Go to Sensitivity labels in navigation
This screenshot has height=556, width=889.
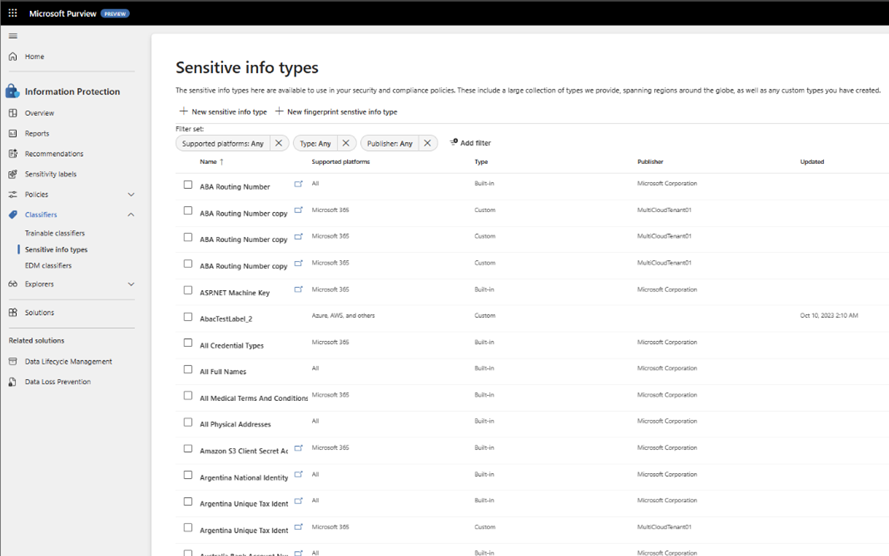(50, 174)
